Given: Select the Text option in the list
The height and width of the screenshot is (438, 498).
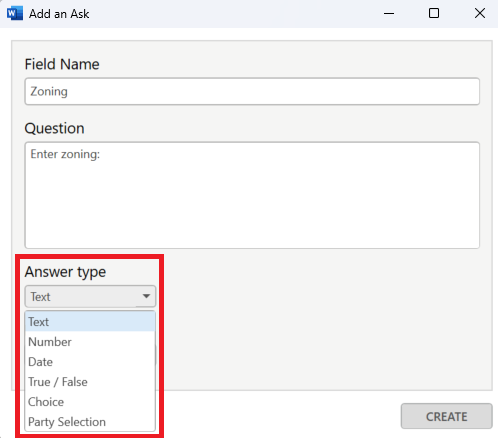Looking at the screenshot, I should pyautogui.click(x=90, y=322).
